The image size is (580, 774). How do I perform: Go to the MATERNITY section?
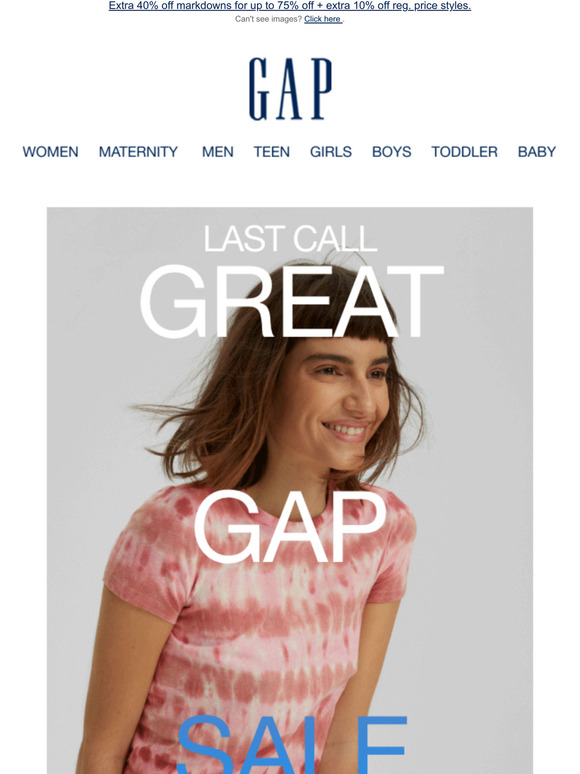[138, 152]
